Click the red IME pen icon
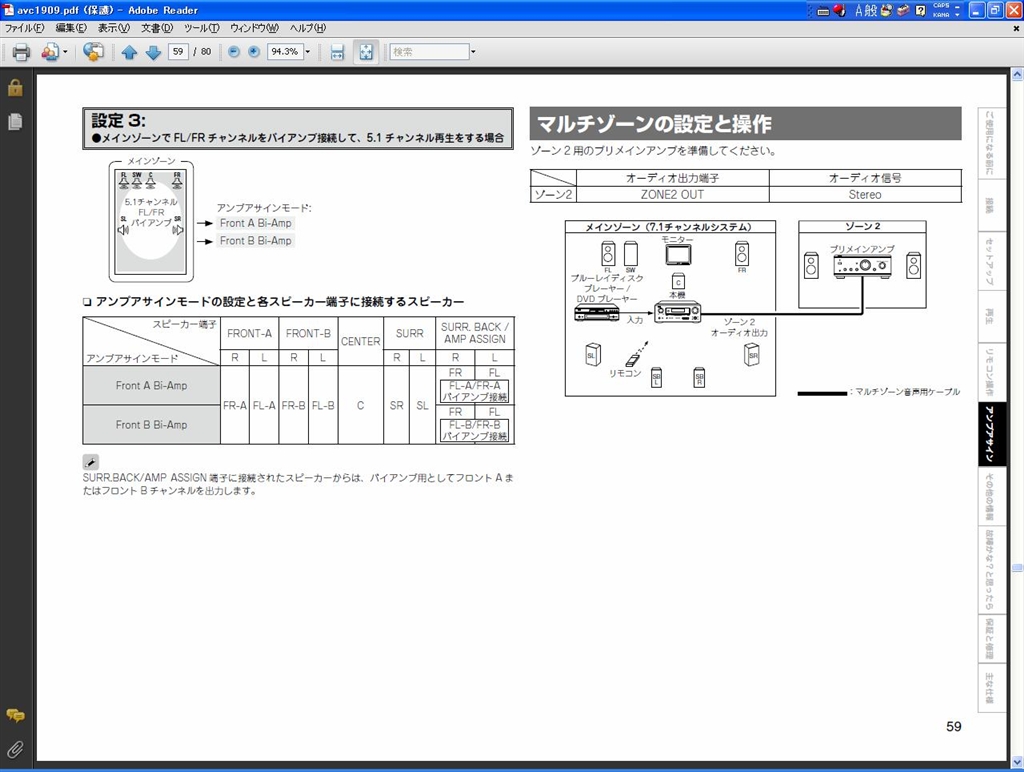The image size is (1024, 772). point(840,10)
